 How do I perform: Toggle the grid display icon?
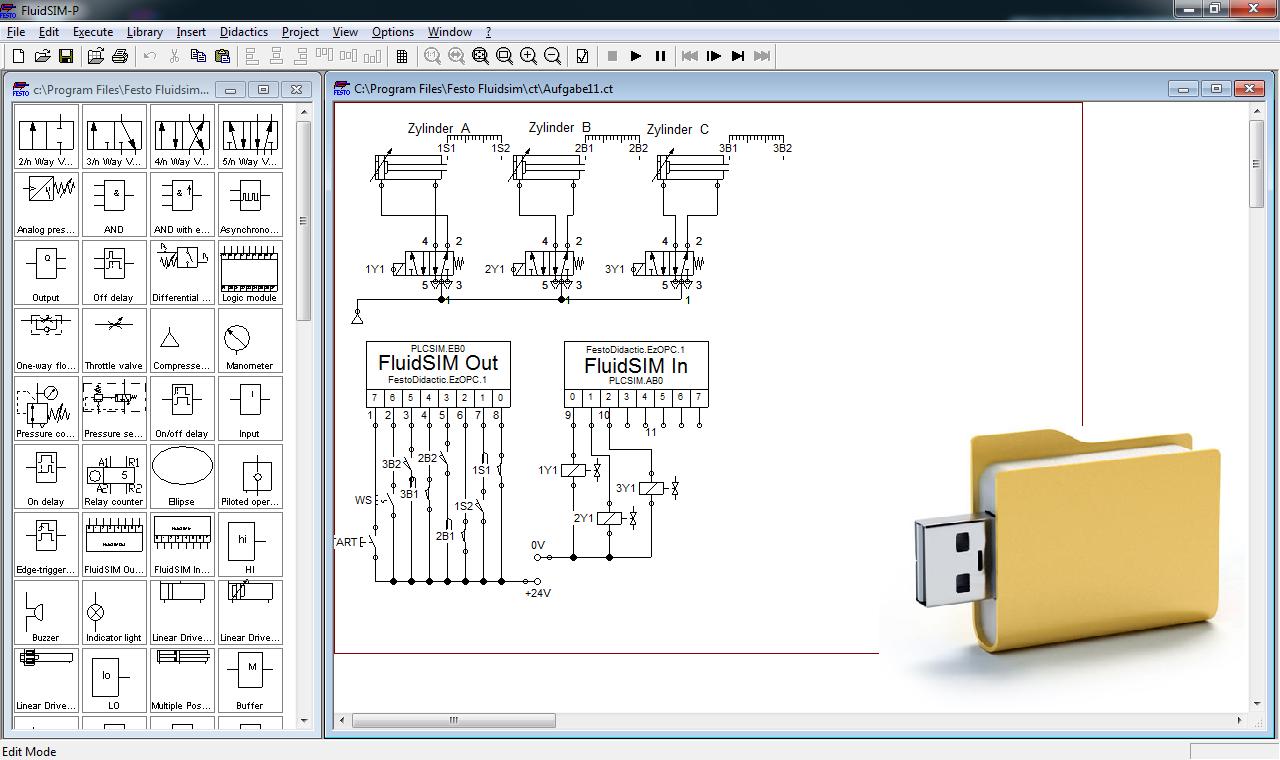[x=402, y=56]
